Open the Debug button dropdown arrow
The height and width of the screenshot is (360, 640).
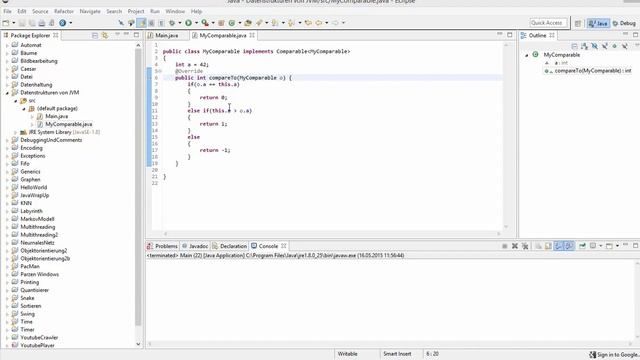tap(180, 23)
